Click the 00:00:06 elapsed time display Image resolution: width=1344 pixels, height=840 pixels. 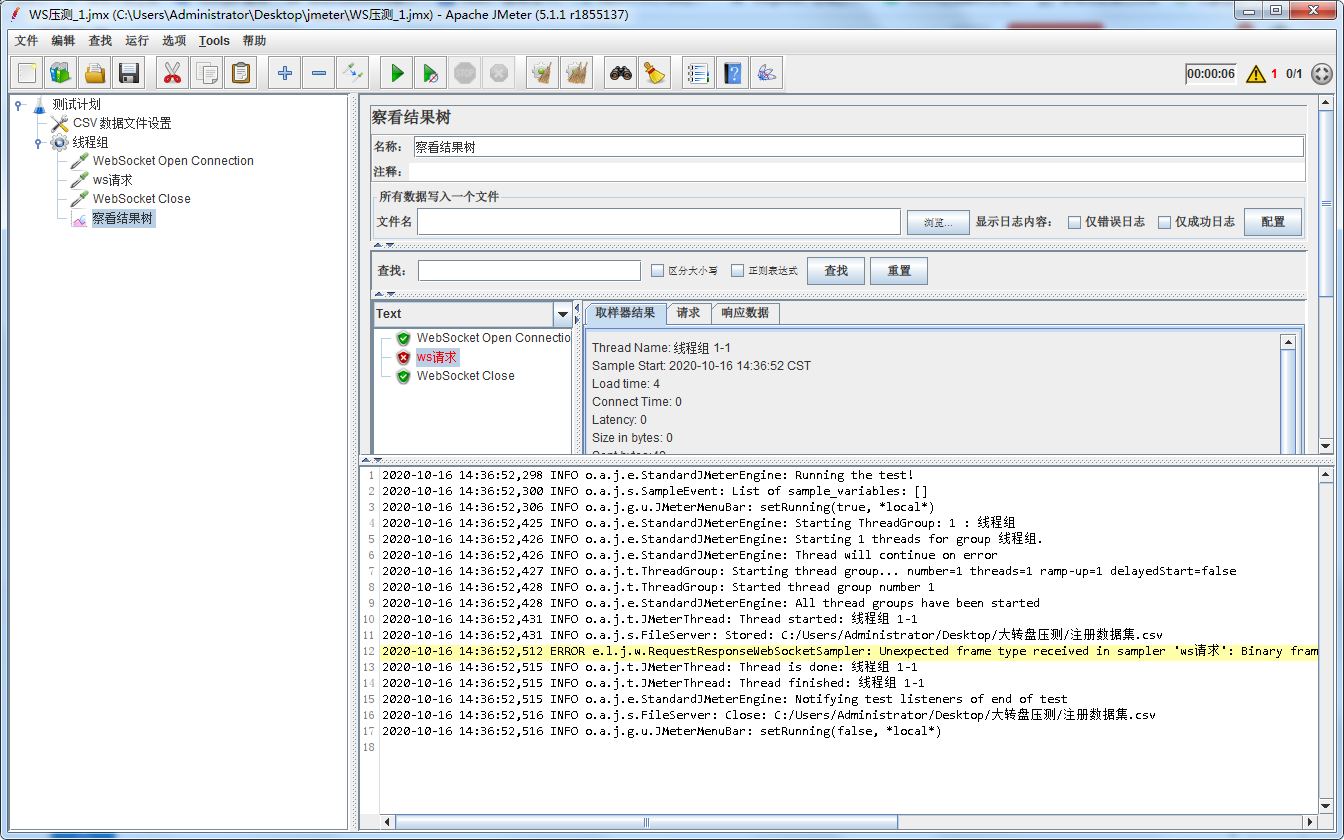(1211, 73)
